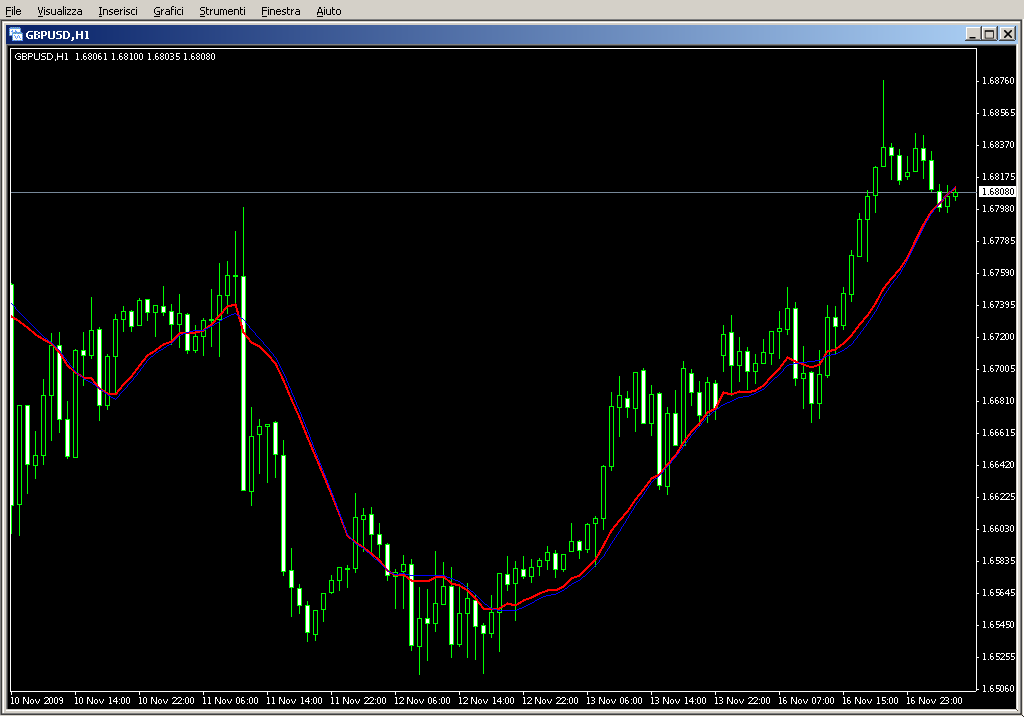This screenshot has width=1024, height=717.
Task: Click the 13 Nov 14:00 time label
Action: tap(679, 701)
